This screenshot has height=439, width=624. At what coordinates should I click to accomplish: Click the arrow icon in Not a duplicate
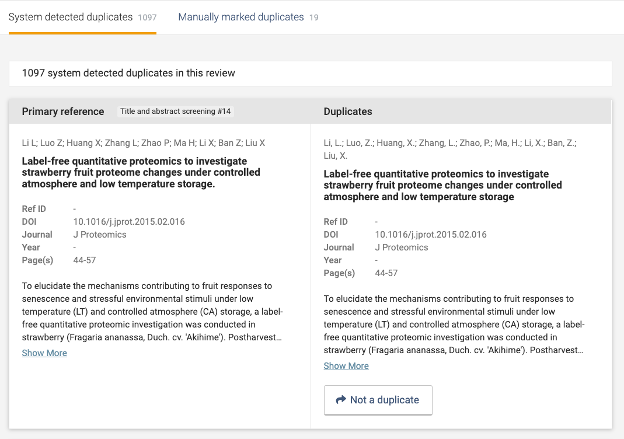pos(340,400)
